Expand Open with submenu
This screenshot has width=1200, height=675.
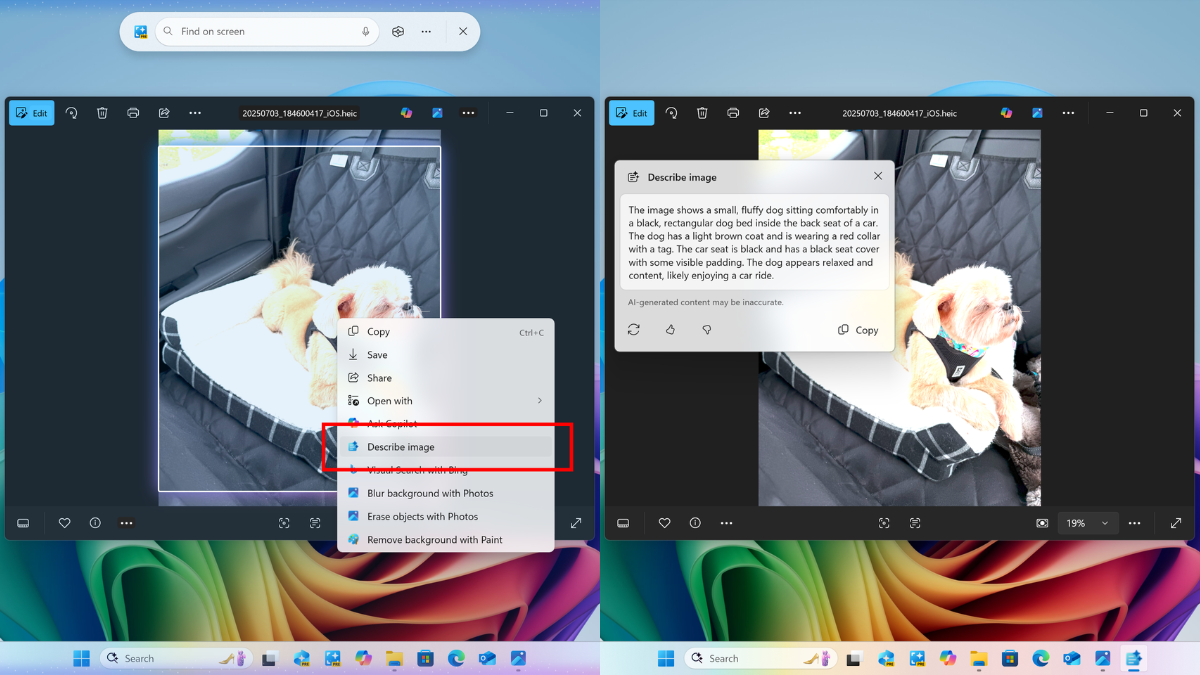tap(446, 401)
